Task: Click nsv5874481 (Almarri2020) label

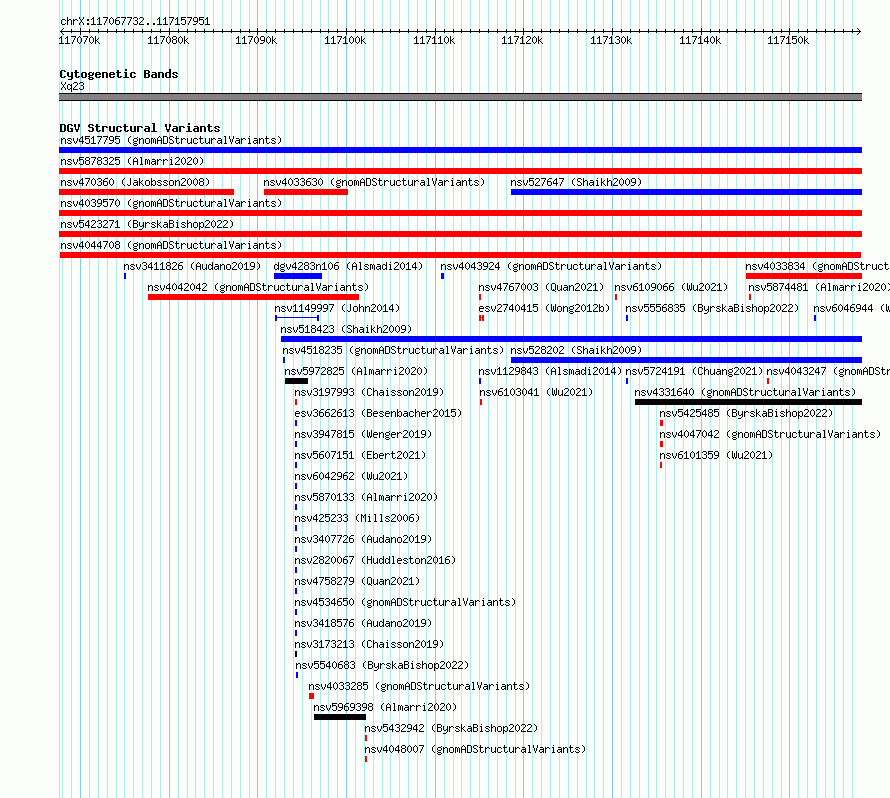Action: 818,287
